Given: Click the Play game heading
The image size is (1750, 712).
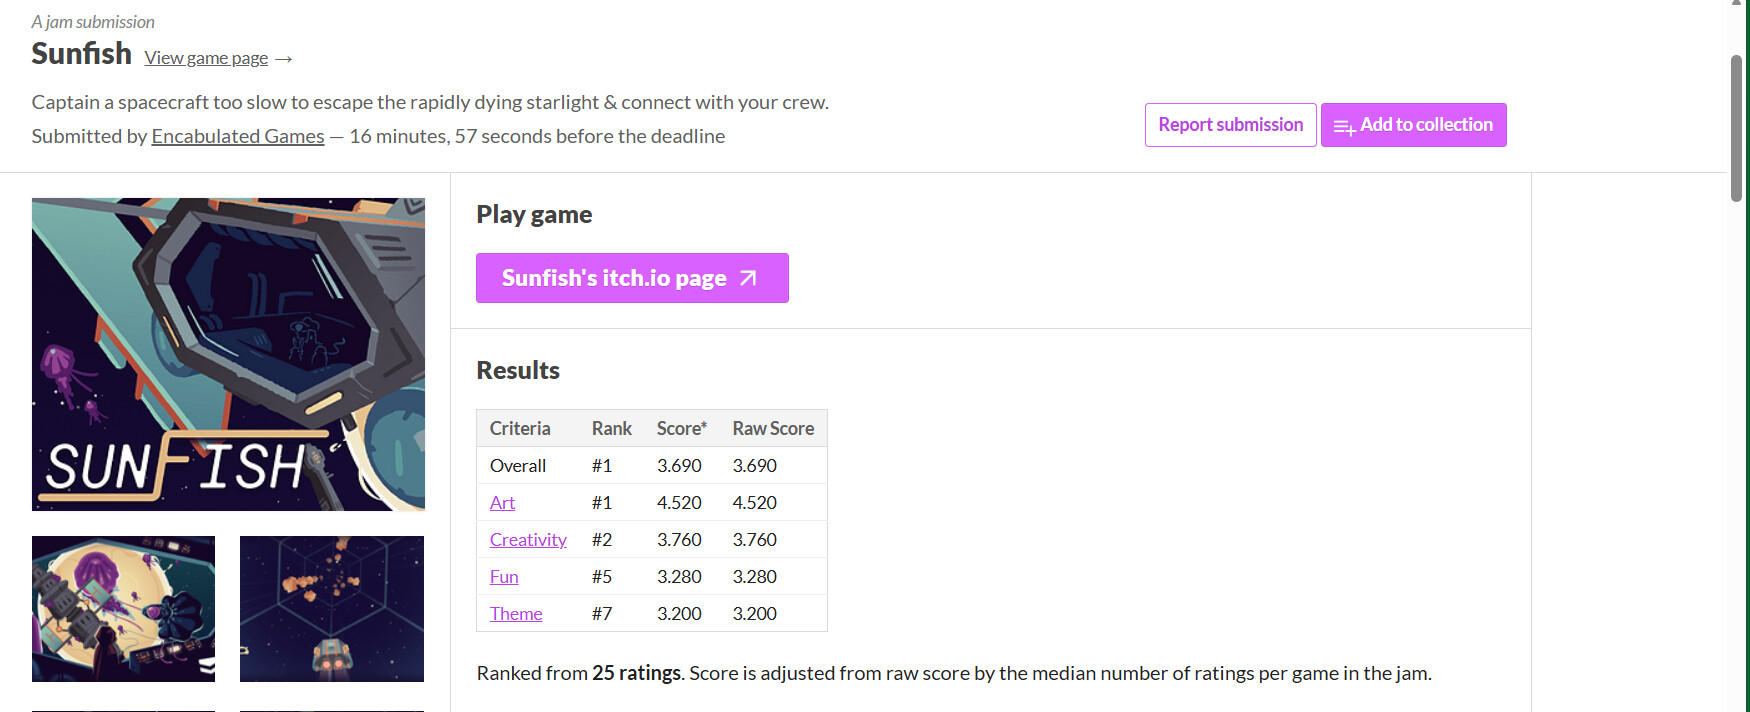Looking at the screenshot, I should [534, 214].
